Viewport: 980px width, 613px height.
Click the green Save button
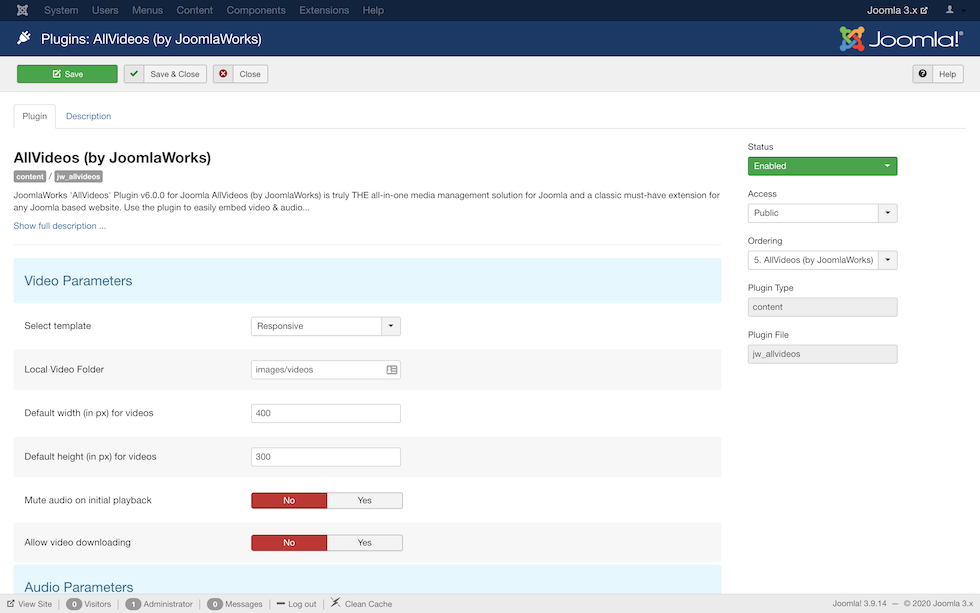[67, 74]
